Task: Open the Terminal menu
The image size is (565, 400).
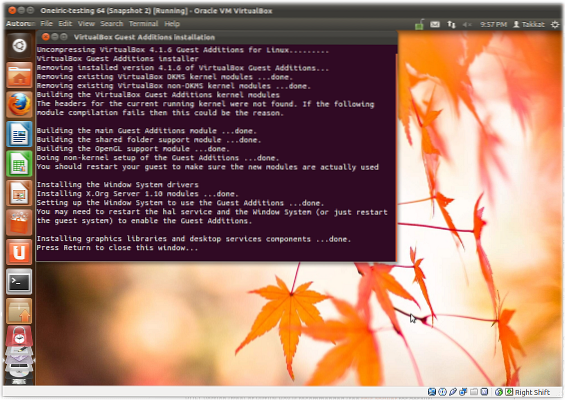Action: point(143,24)
